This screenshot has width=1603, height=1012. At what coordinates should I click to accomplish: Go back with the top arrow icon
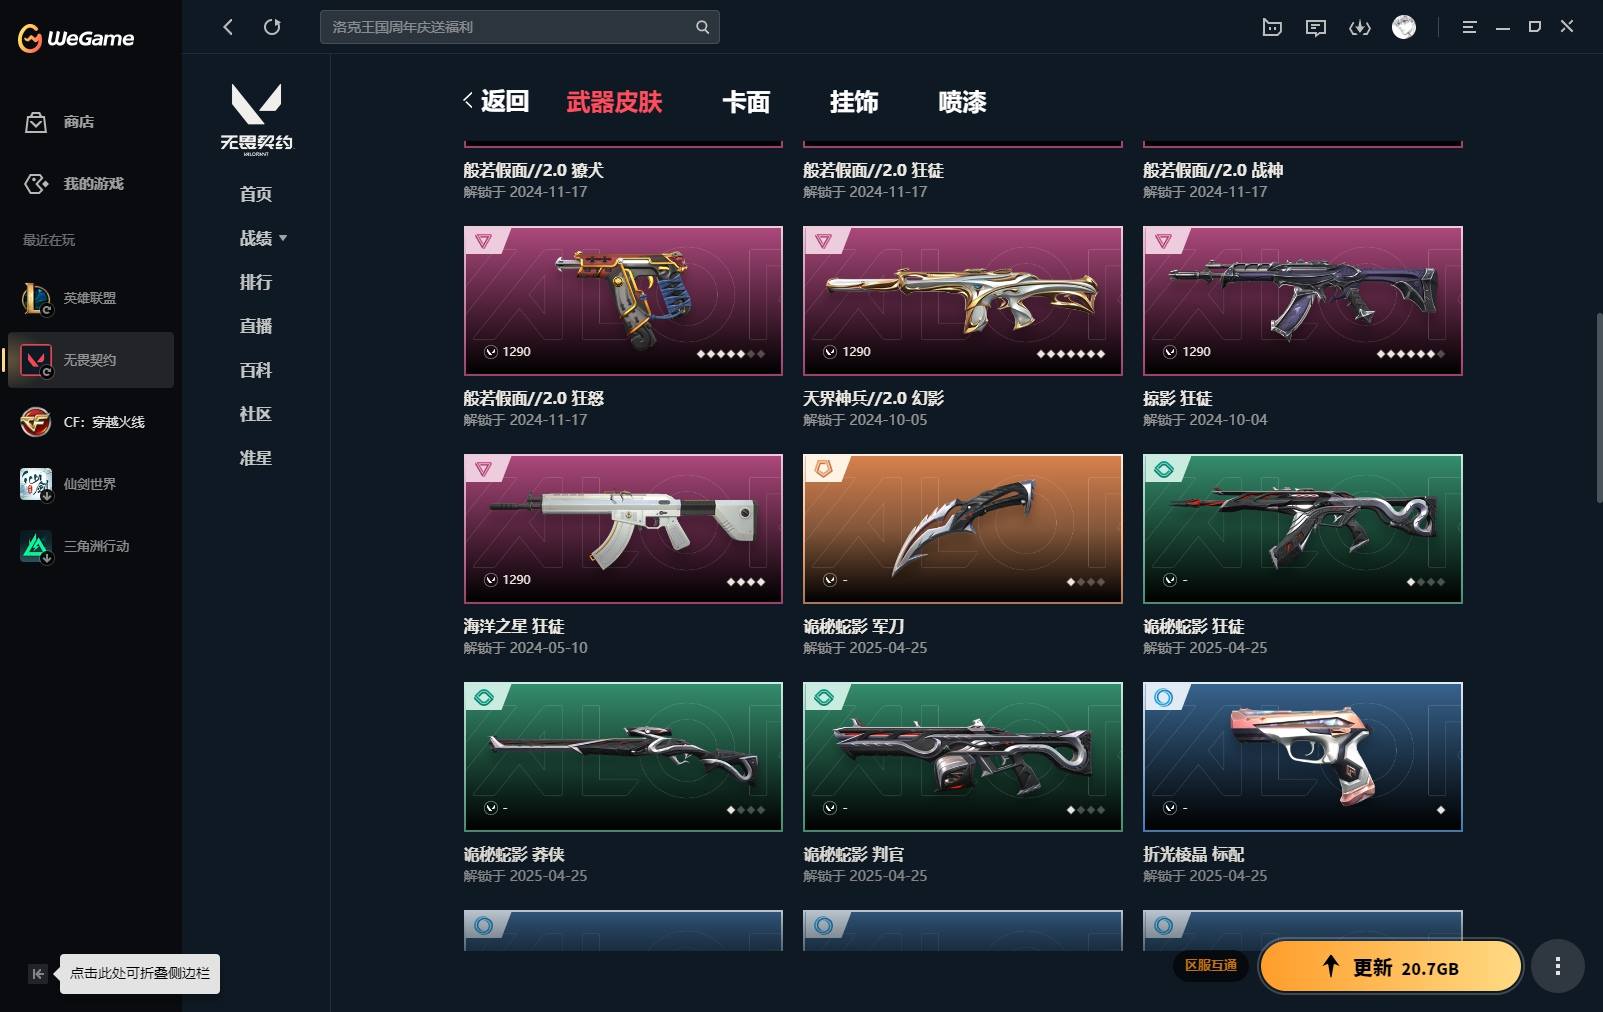pyautogui.click(x=228, y=27)
